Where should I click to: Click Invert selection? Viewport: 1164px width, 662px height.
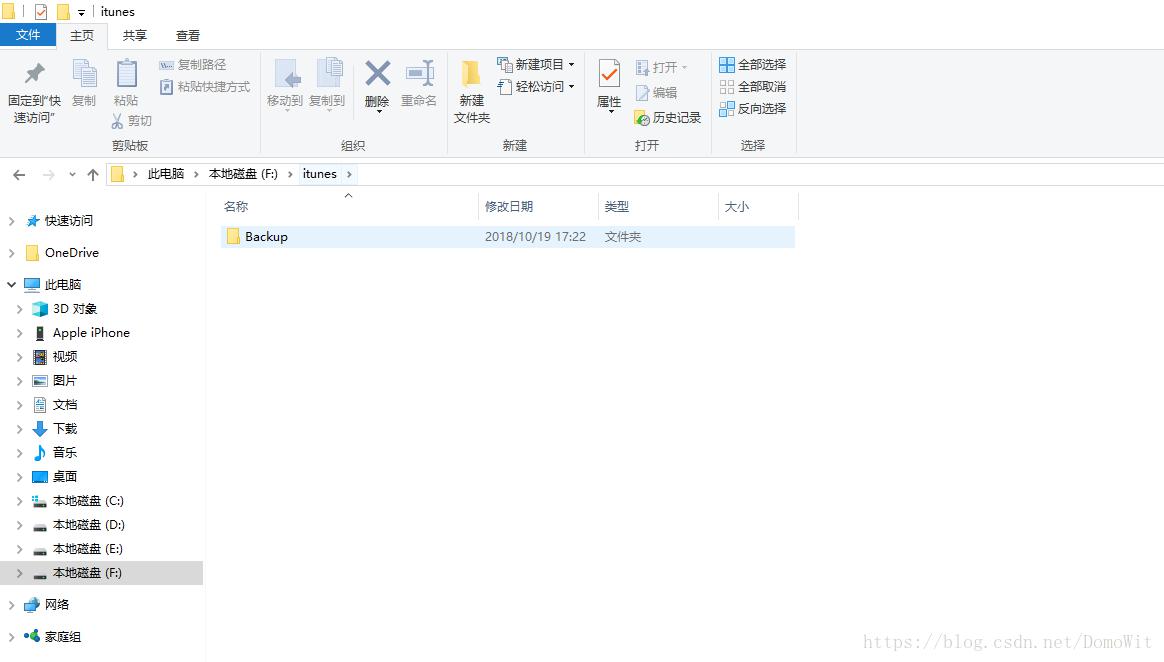pyautogui.click(x=753, y=108)
